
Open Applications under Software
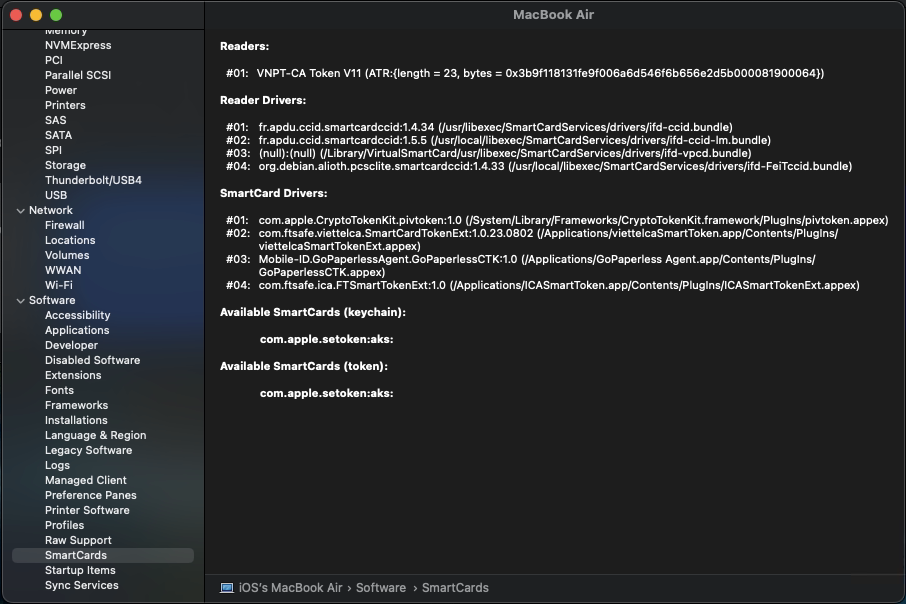(x=77, y=331)
